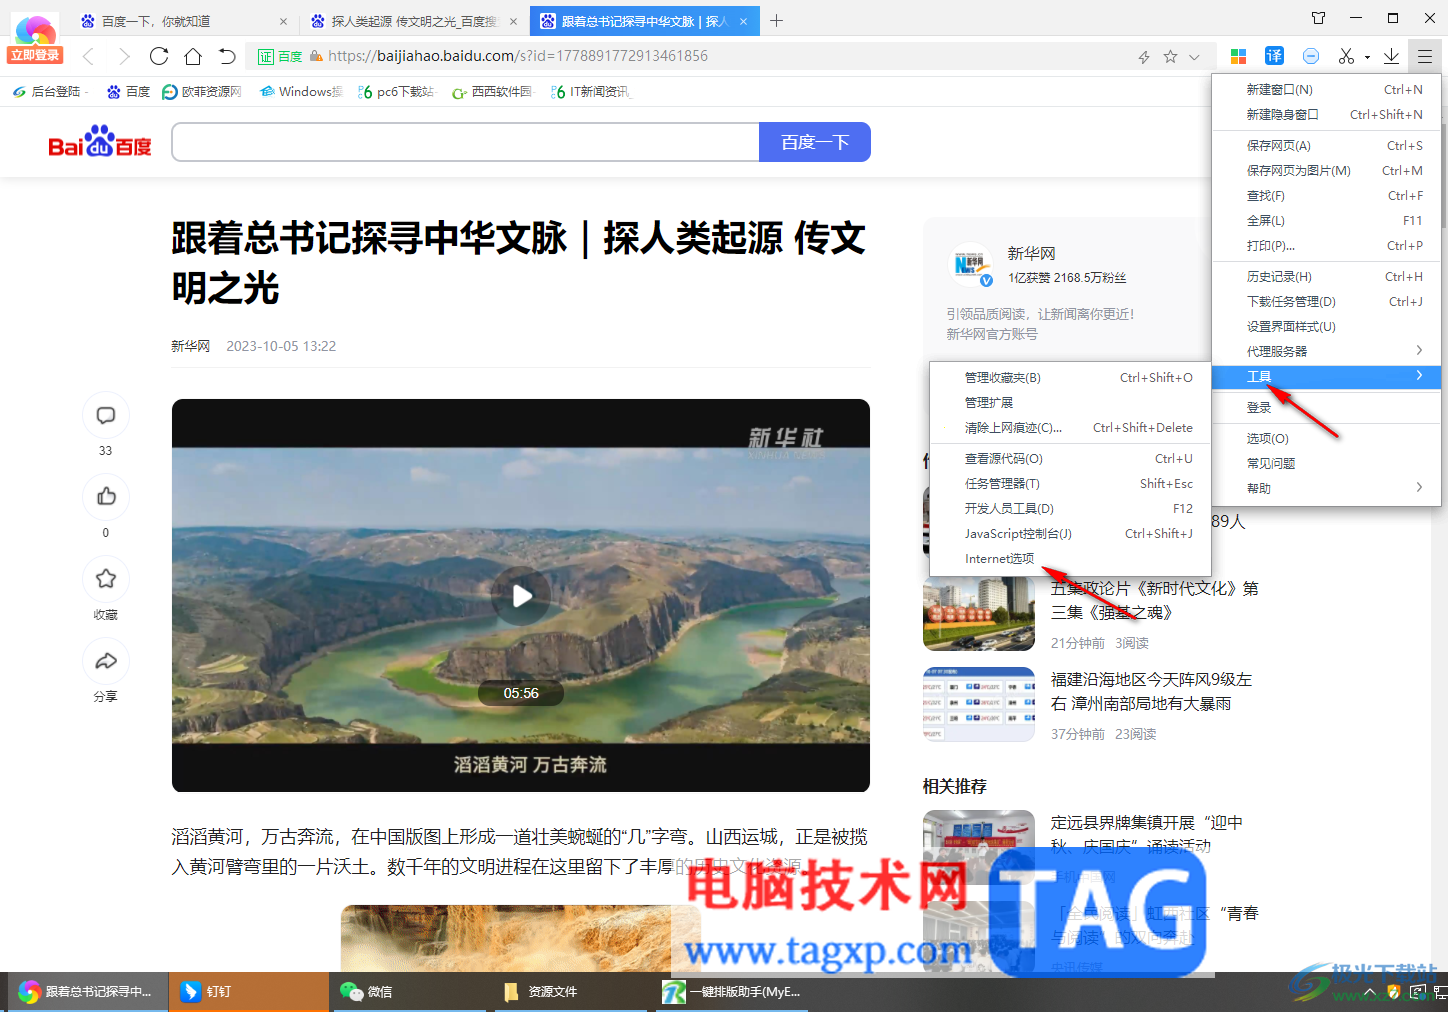Expand the 代理服务器 submenu
1448x1012 pixels.
1326,352
